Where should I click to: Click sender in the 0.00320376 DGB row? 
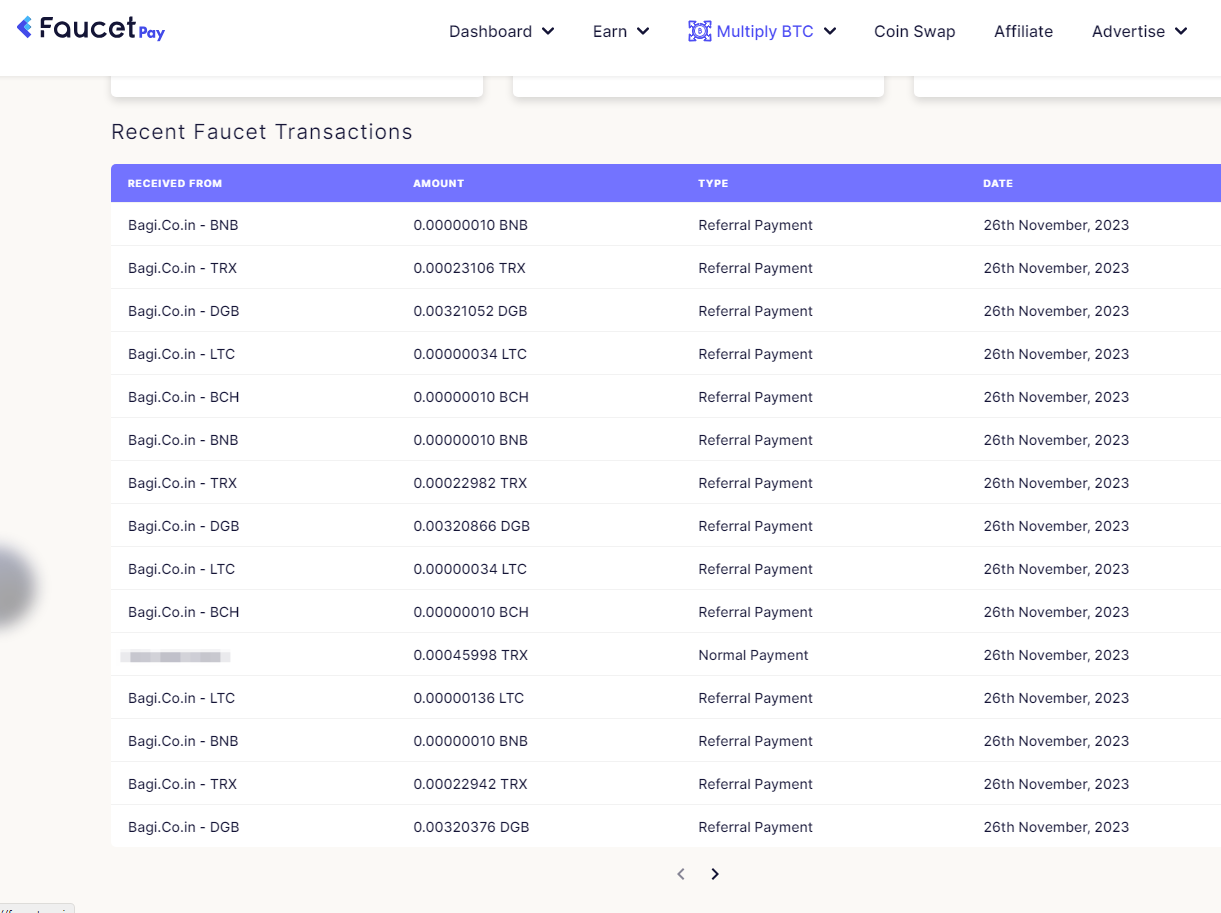(x=184, y=827)
